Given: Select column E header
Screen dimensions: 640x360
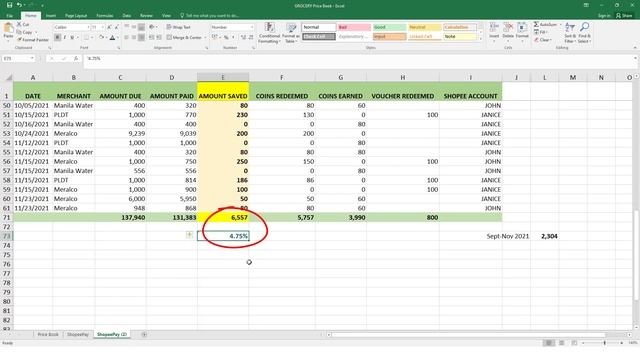Looking at the screenshot, I should point(223,77).
